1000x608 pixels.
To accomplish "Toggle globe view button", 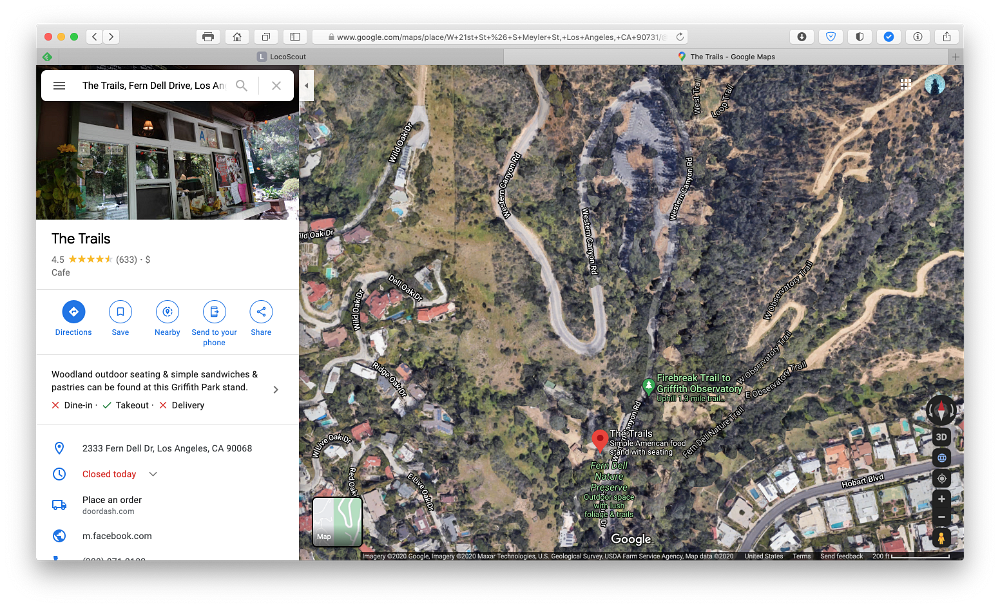I will pos(941,458).
